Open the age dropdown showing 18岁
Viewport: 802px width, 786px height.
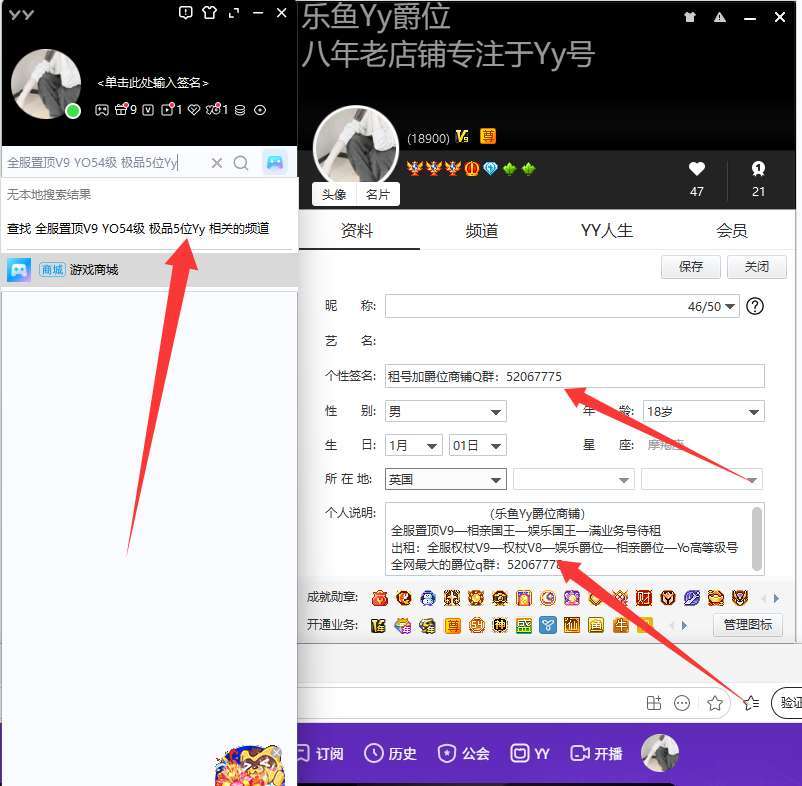coord(704,411)
